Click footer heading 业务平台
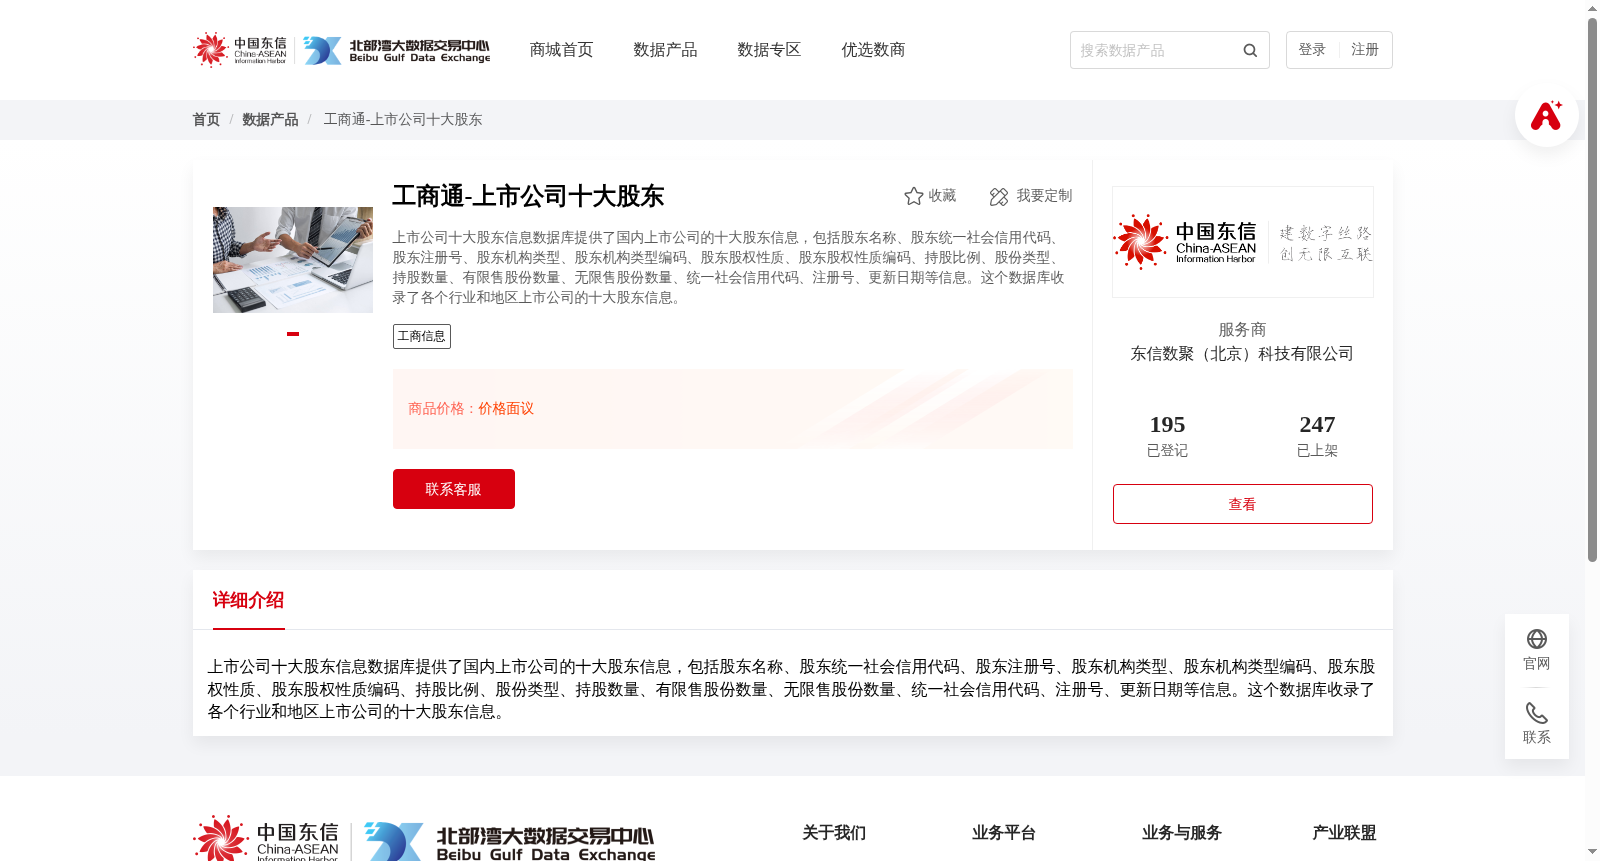Viewport: 1600px width, 861px height. (1004, 833)
